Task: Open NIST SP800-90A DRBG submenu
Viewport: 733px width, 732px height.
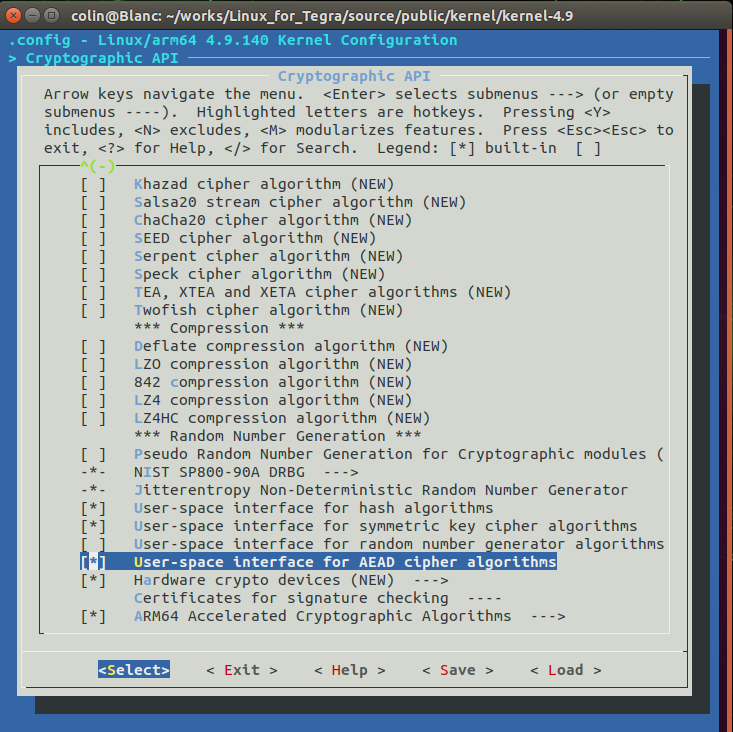Action: [246, 472]
